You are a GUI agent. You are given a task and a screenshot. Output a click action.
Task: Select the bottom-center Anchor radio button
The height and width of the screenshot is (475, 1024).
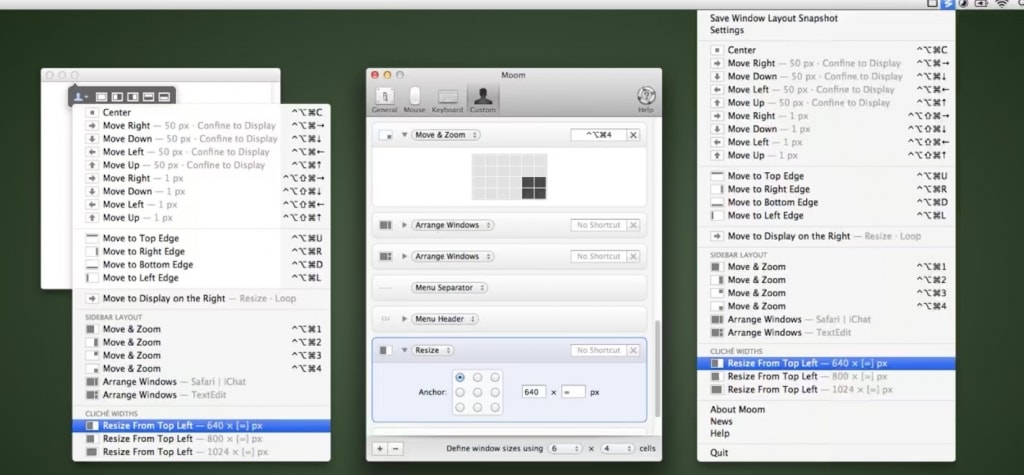point(477,407)
